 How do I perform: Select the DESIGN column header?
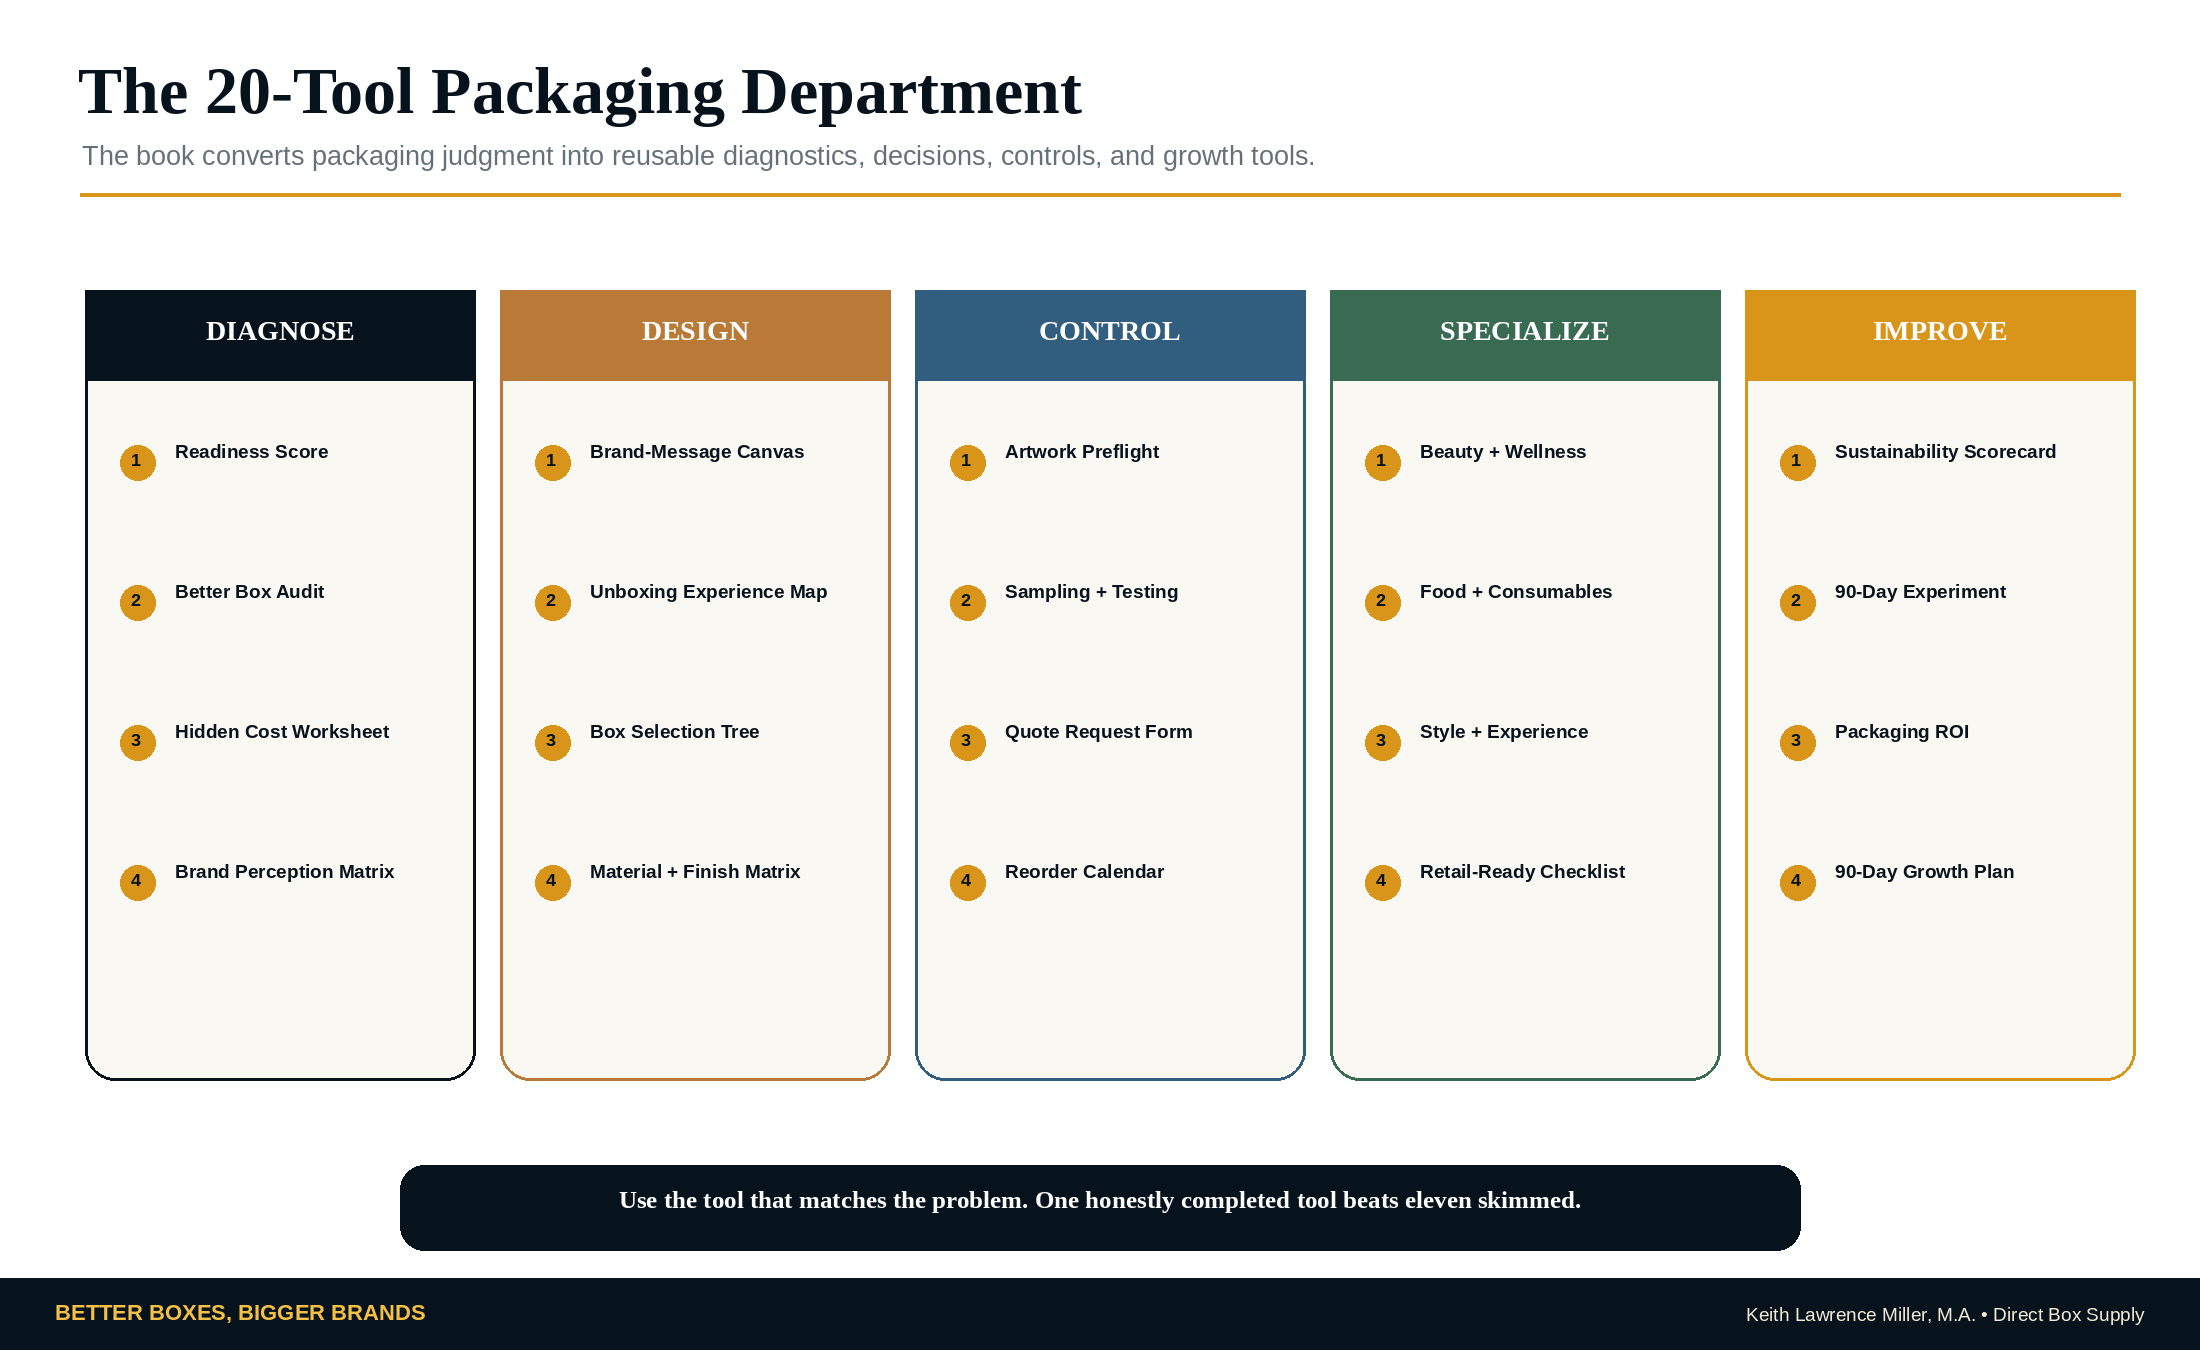pos(695,335)
